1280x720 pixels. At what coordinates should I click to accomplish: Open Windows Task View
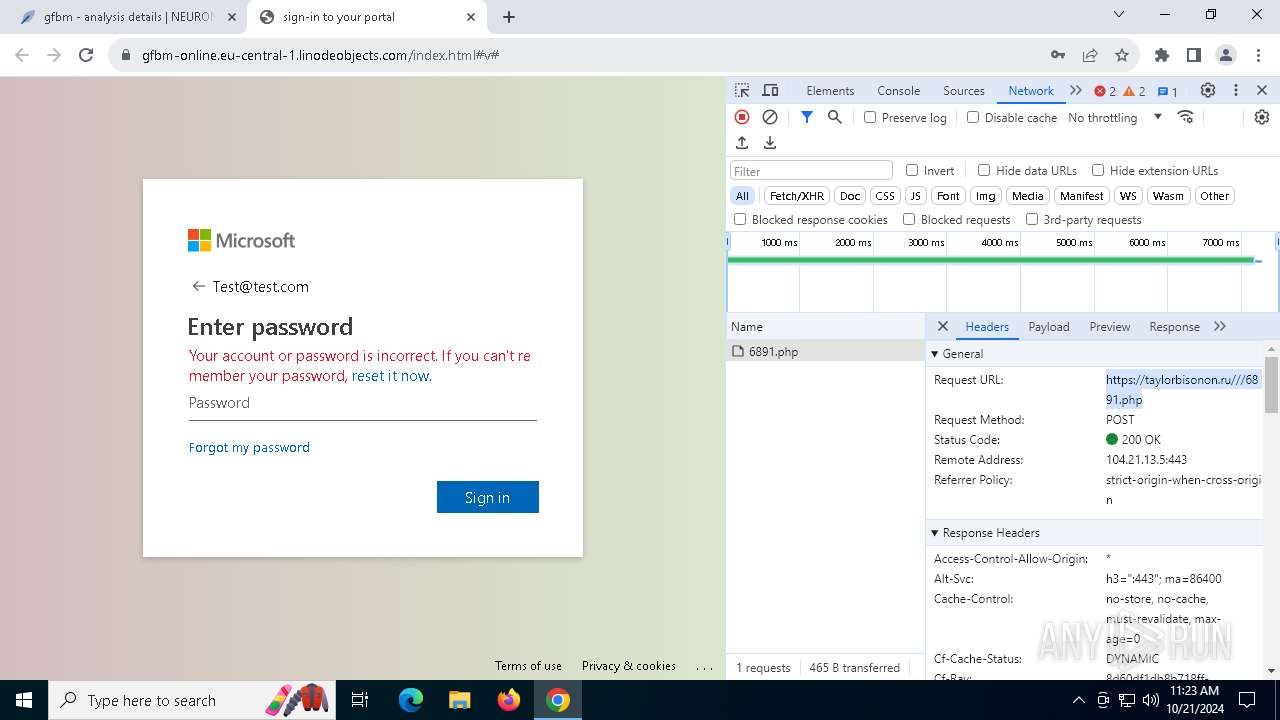click(360, 700)
